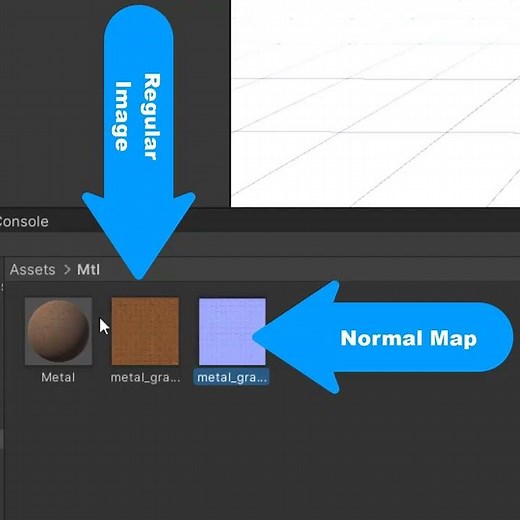Select the brown metal_gra... texture thumbnail
The height and width of the screenshot is (520, 520).
[x=145, y=331]
